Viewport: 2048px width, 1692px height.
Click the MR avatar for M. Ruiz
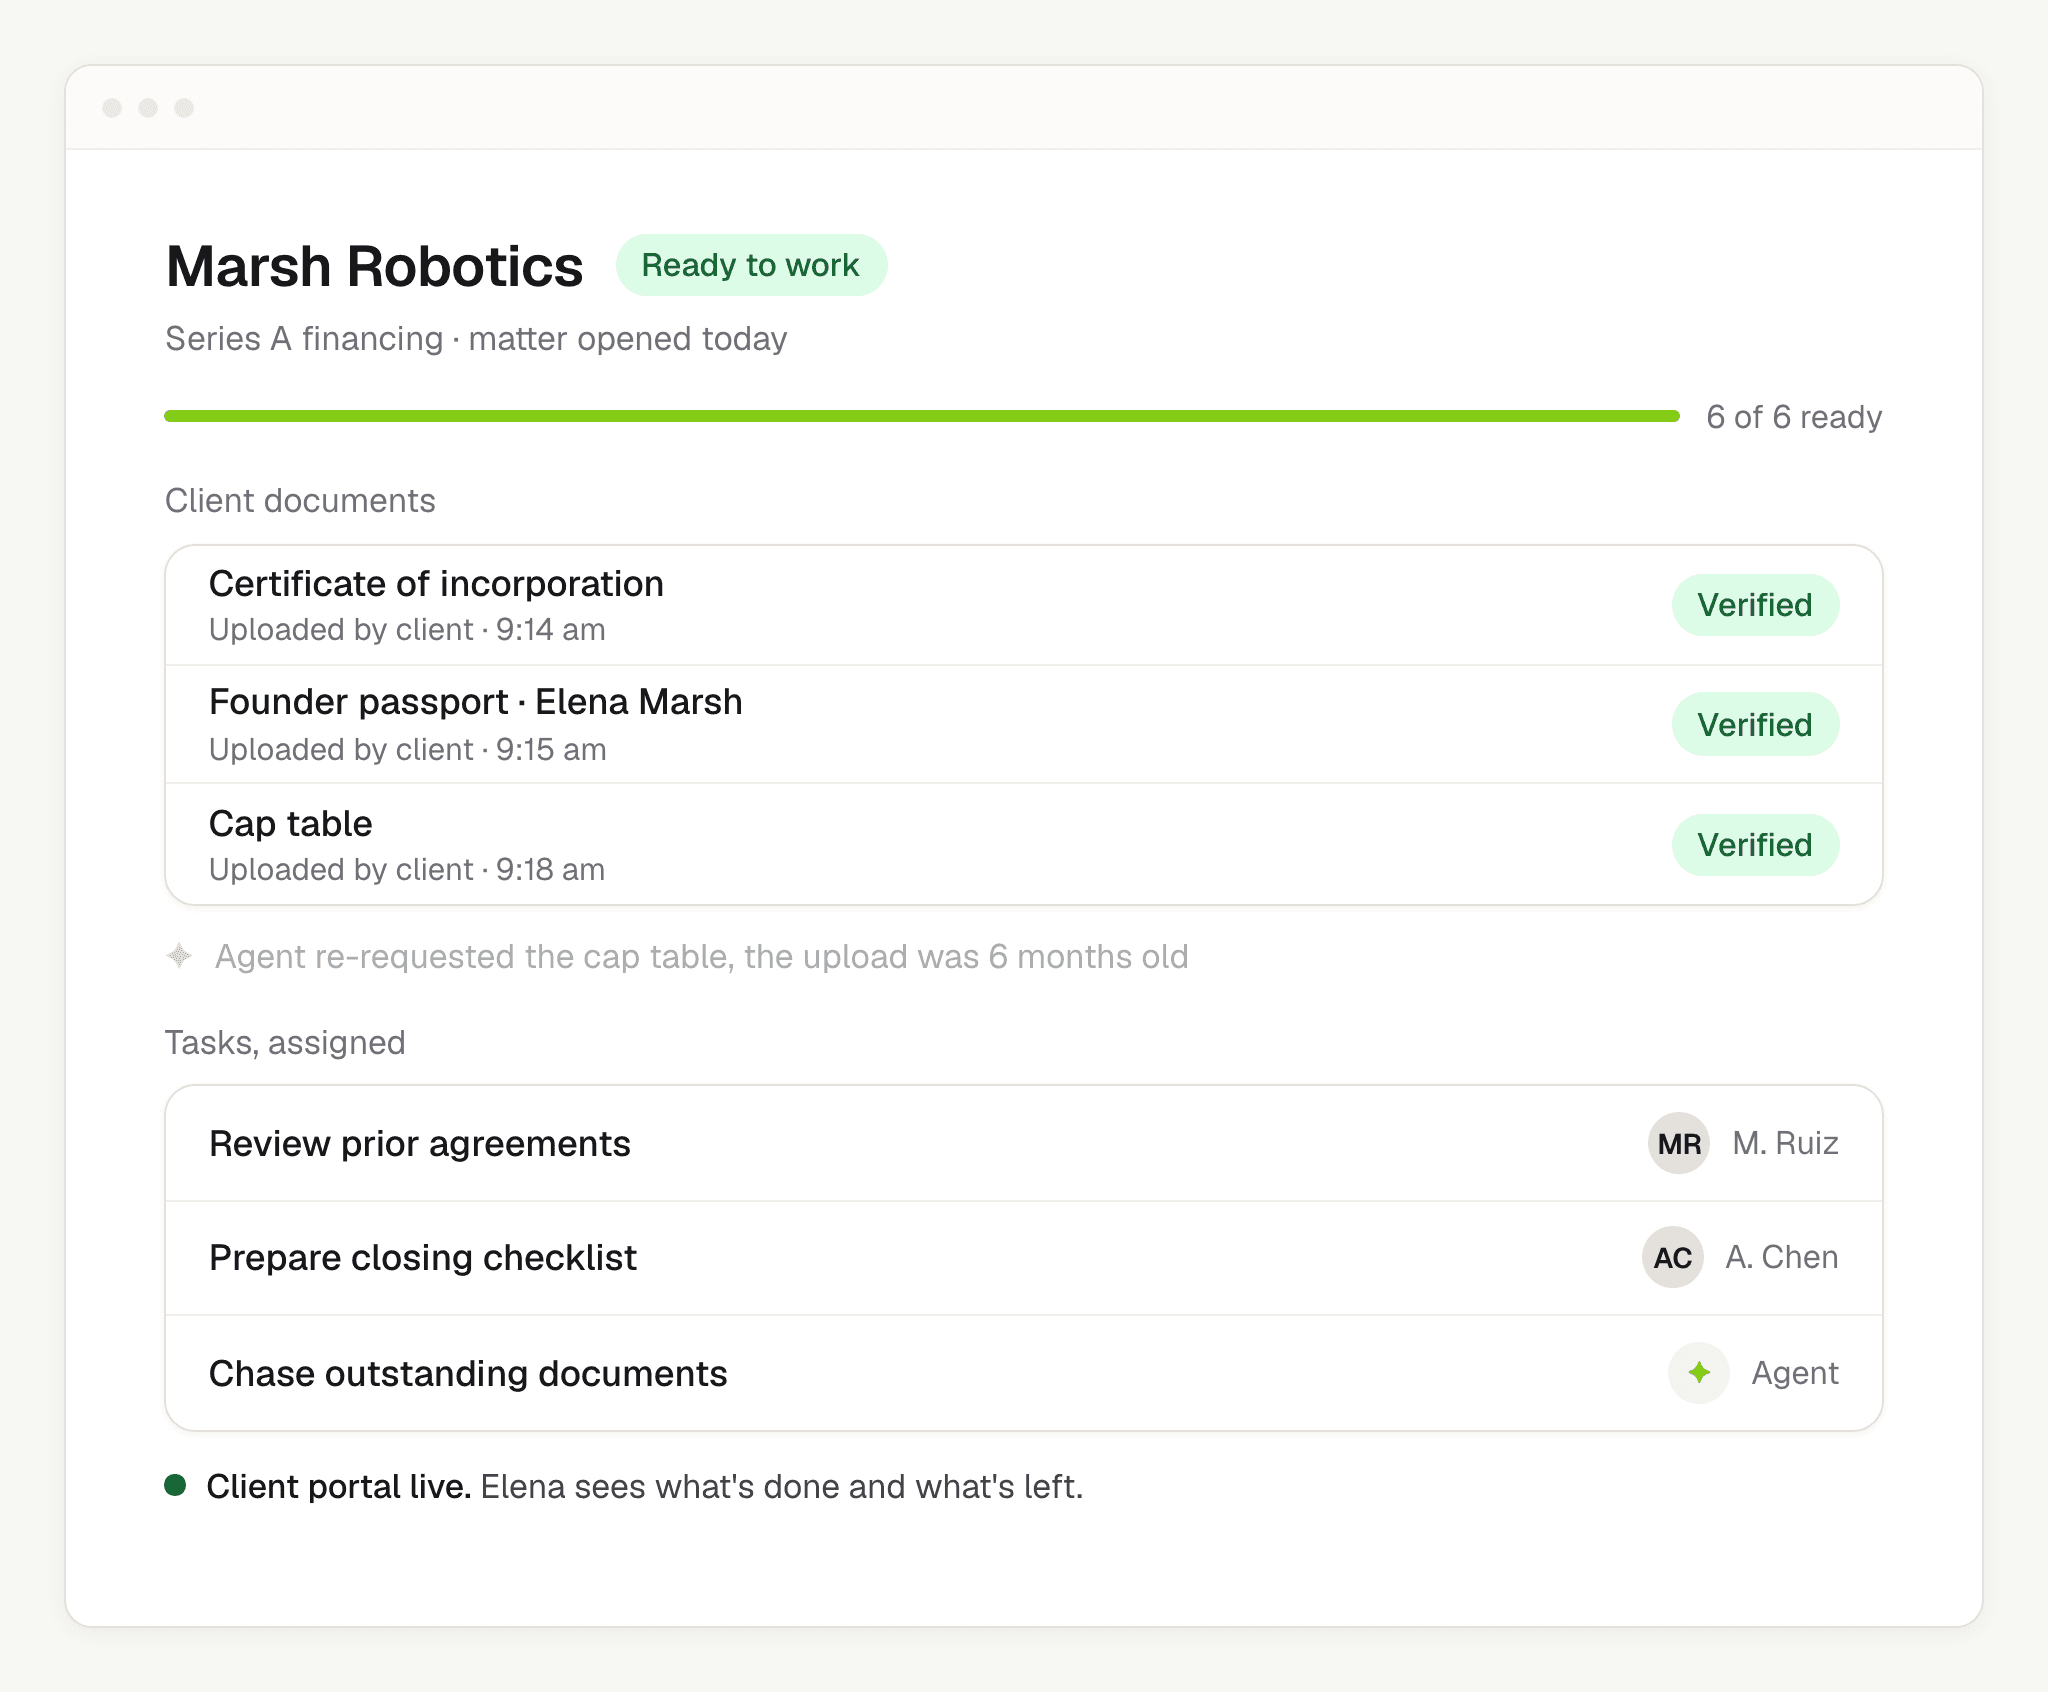click(x=1679, y=1143)
